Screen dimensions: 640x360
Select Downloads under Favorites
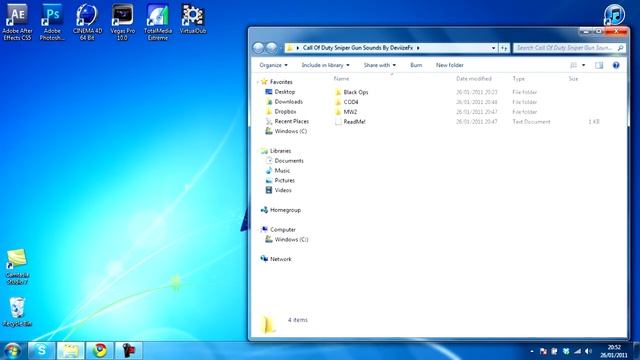coord(284,102)
